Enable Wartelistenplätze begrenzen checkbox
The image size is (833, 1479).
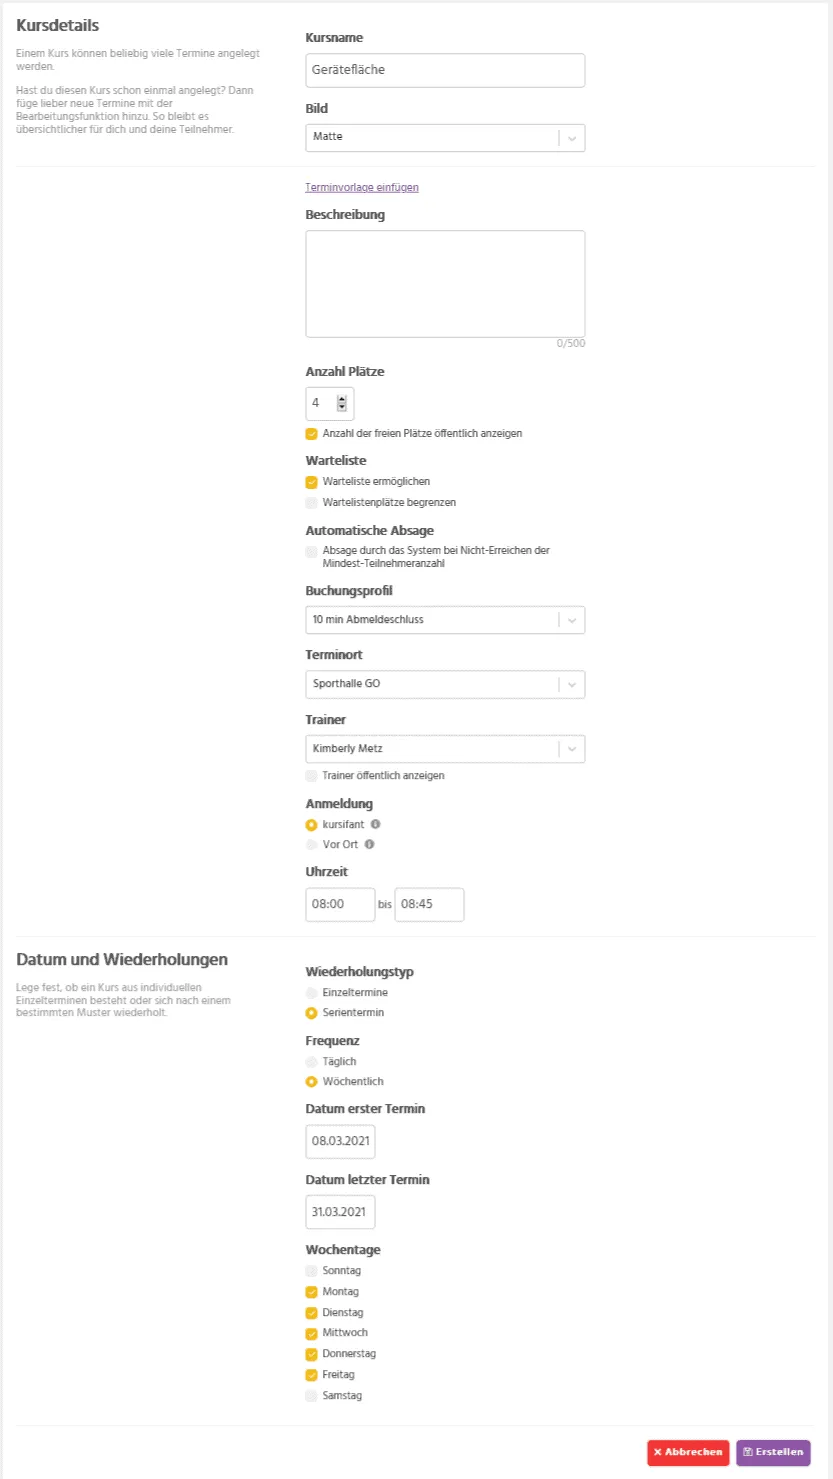point(312,503)
